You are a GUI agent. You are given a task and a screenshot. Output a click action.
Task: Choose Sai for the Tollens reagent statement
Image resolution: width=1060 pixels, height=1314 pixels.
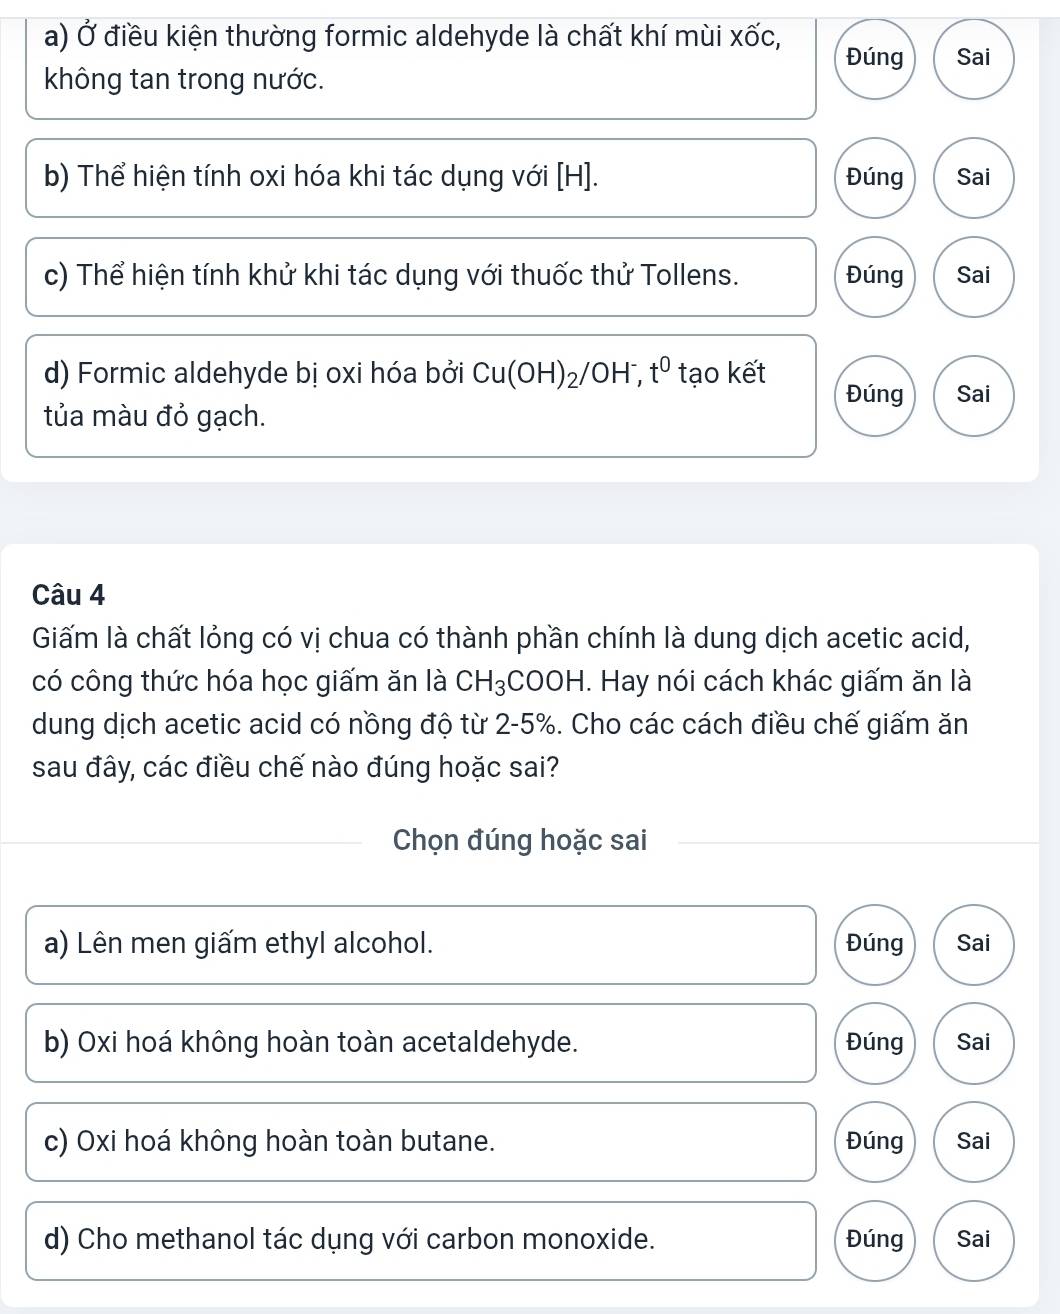[973, 275]
